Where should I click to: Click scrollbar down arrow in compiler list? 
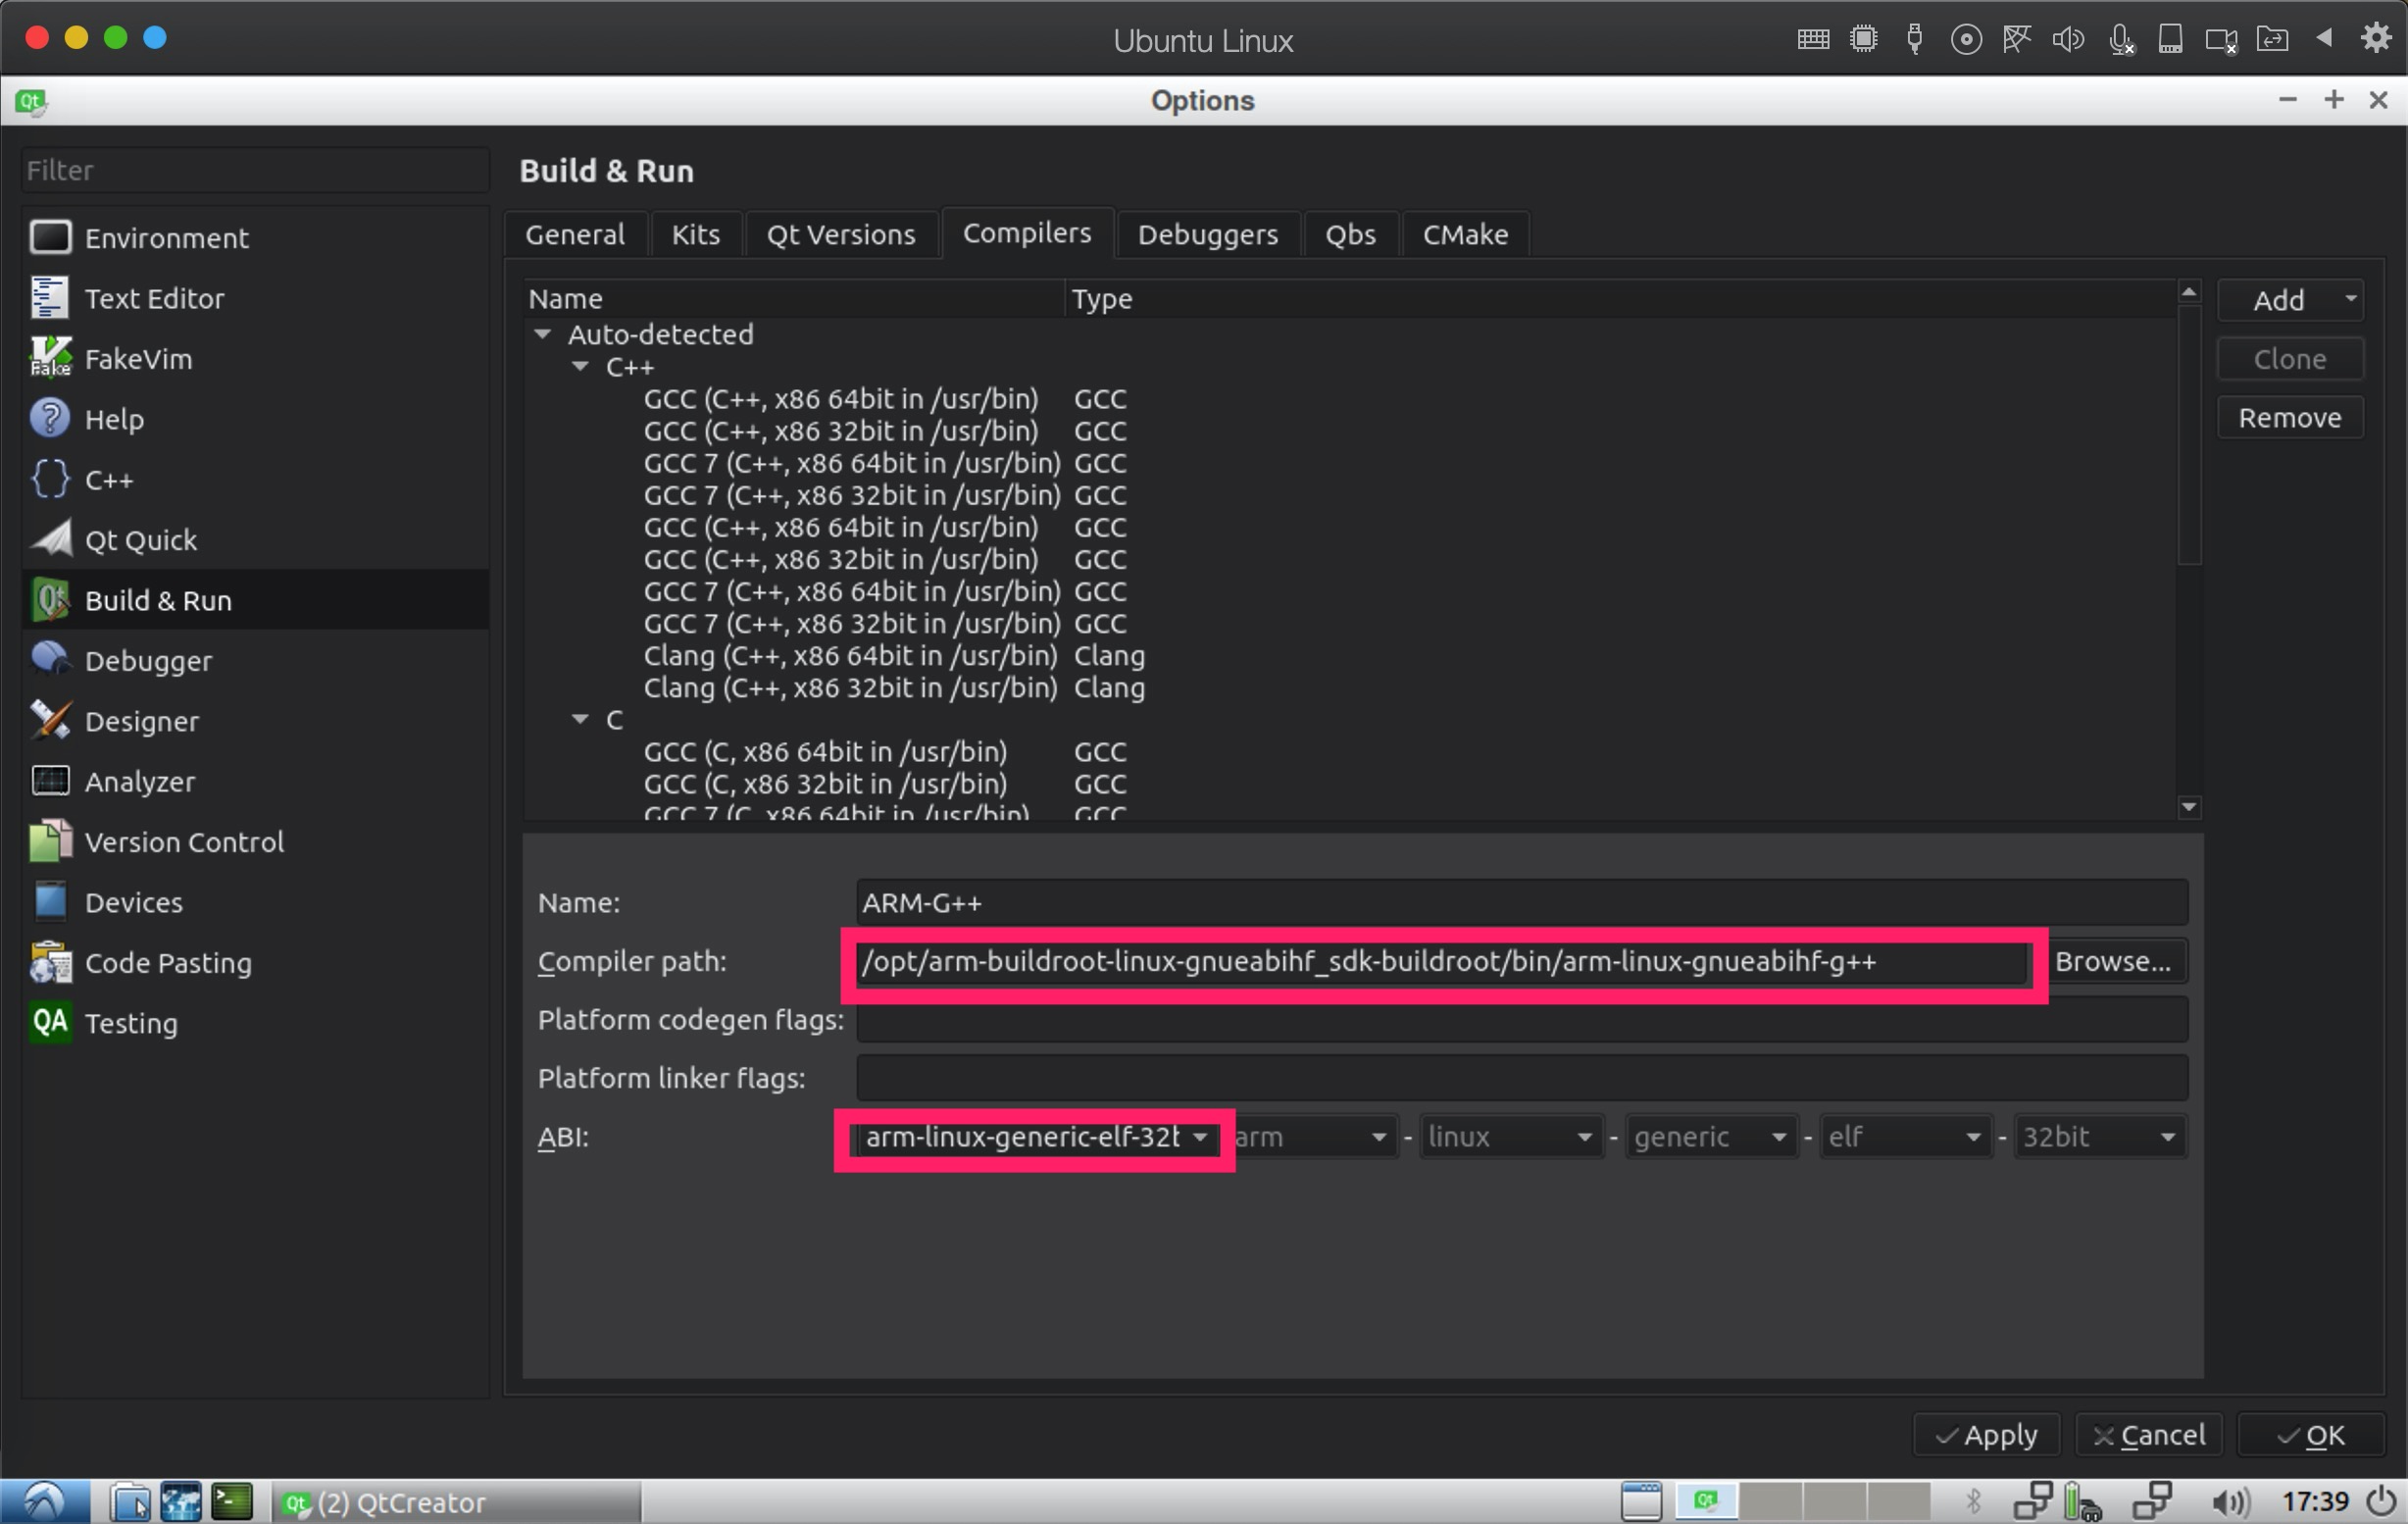tap(2189, 806)
